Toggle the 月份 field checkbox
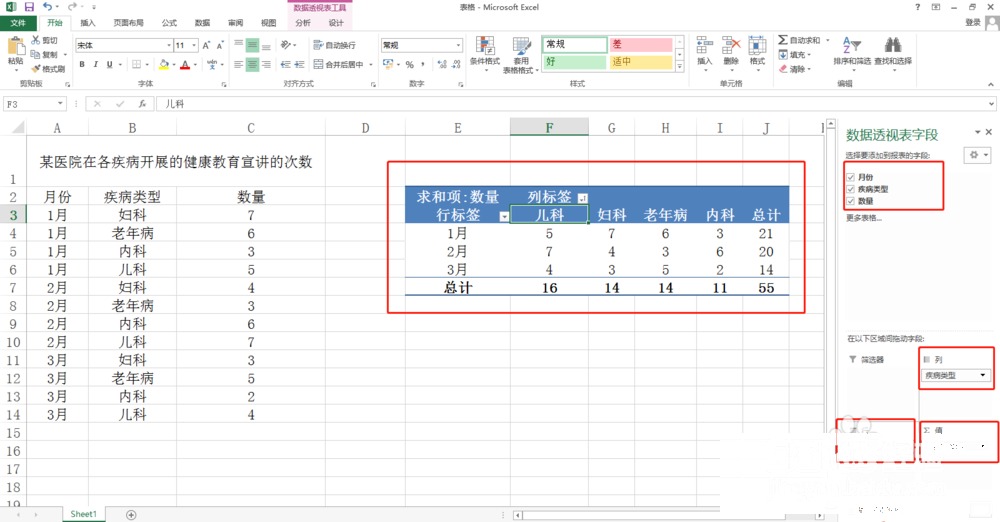The image size is (1000, 522). (x=850, y=177)
